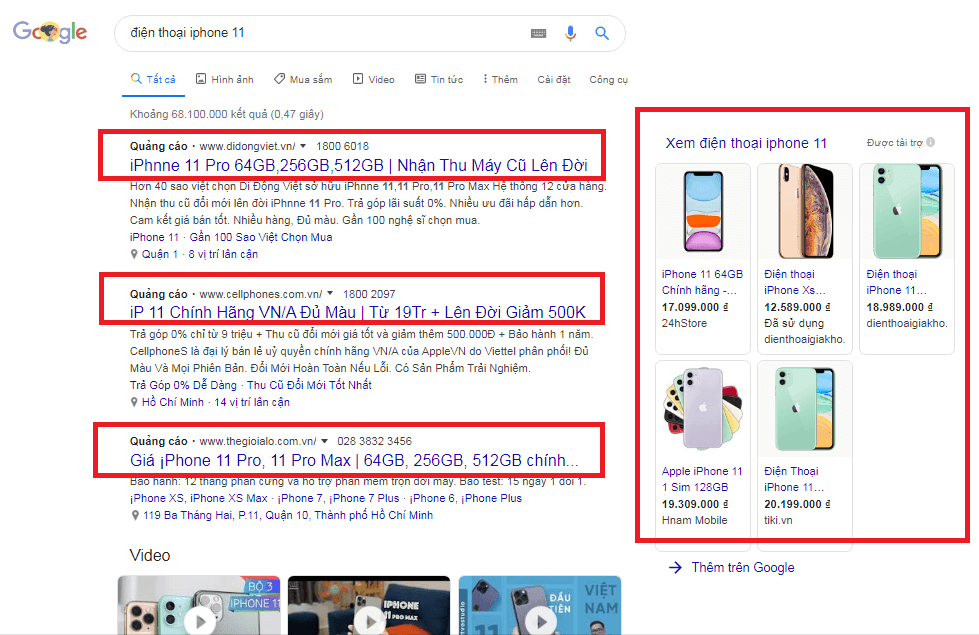Click 14 vị trí lân cận link
Viewport: 979px width, 635px height.
[252, 402]
